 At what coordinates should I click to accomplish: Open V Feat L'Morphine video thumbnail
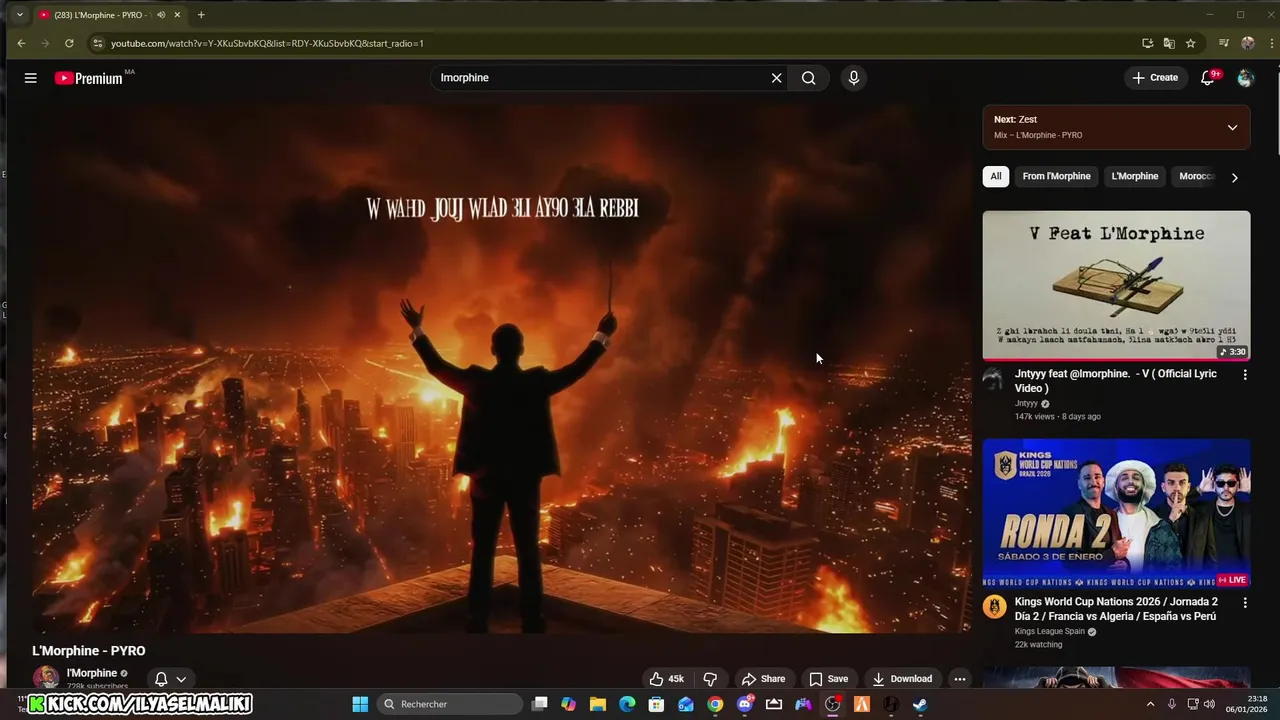click(x=1116, y=285)
